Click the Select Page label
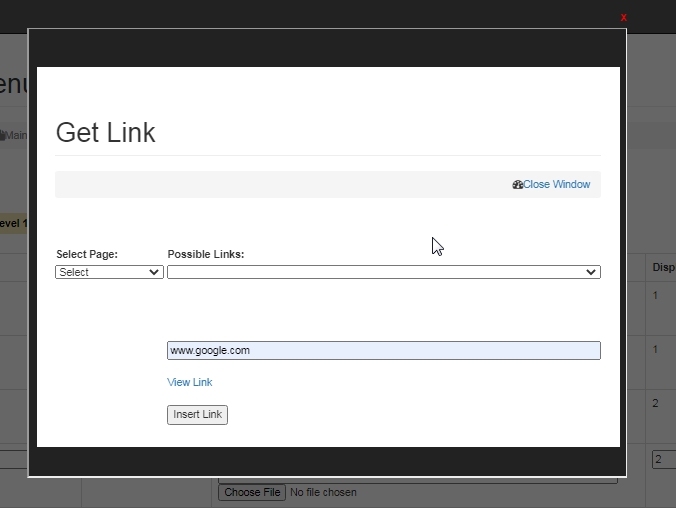676x508 pixels. tap(87, 254)
